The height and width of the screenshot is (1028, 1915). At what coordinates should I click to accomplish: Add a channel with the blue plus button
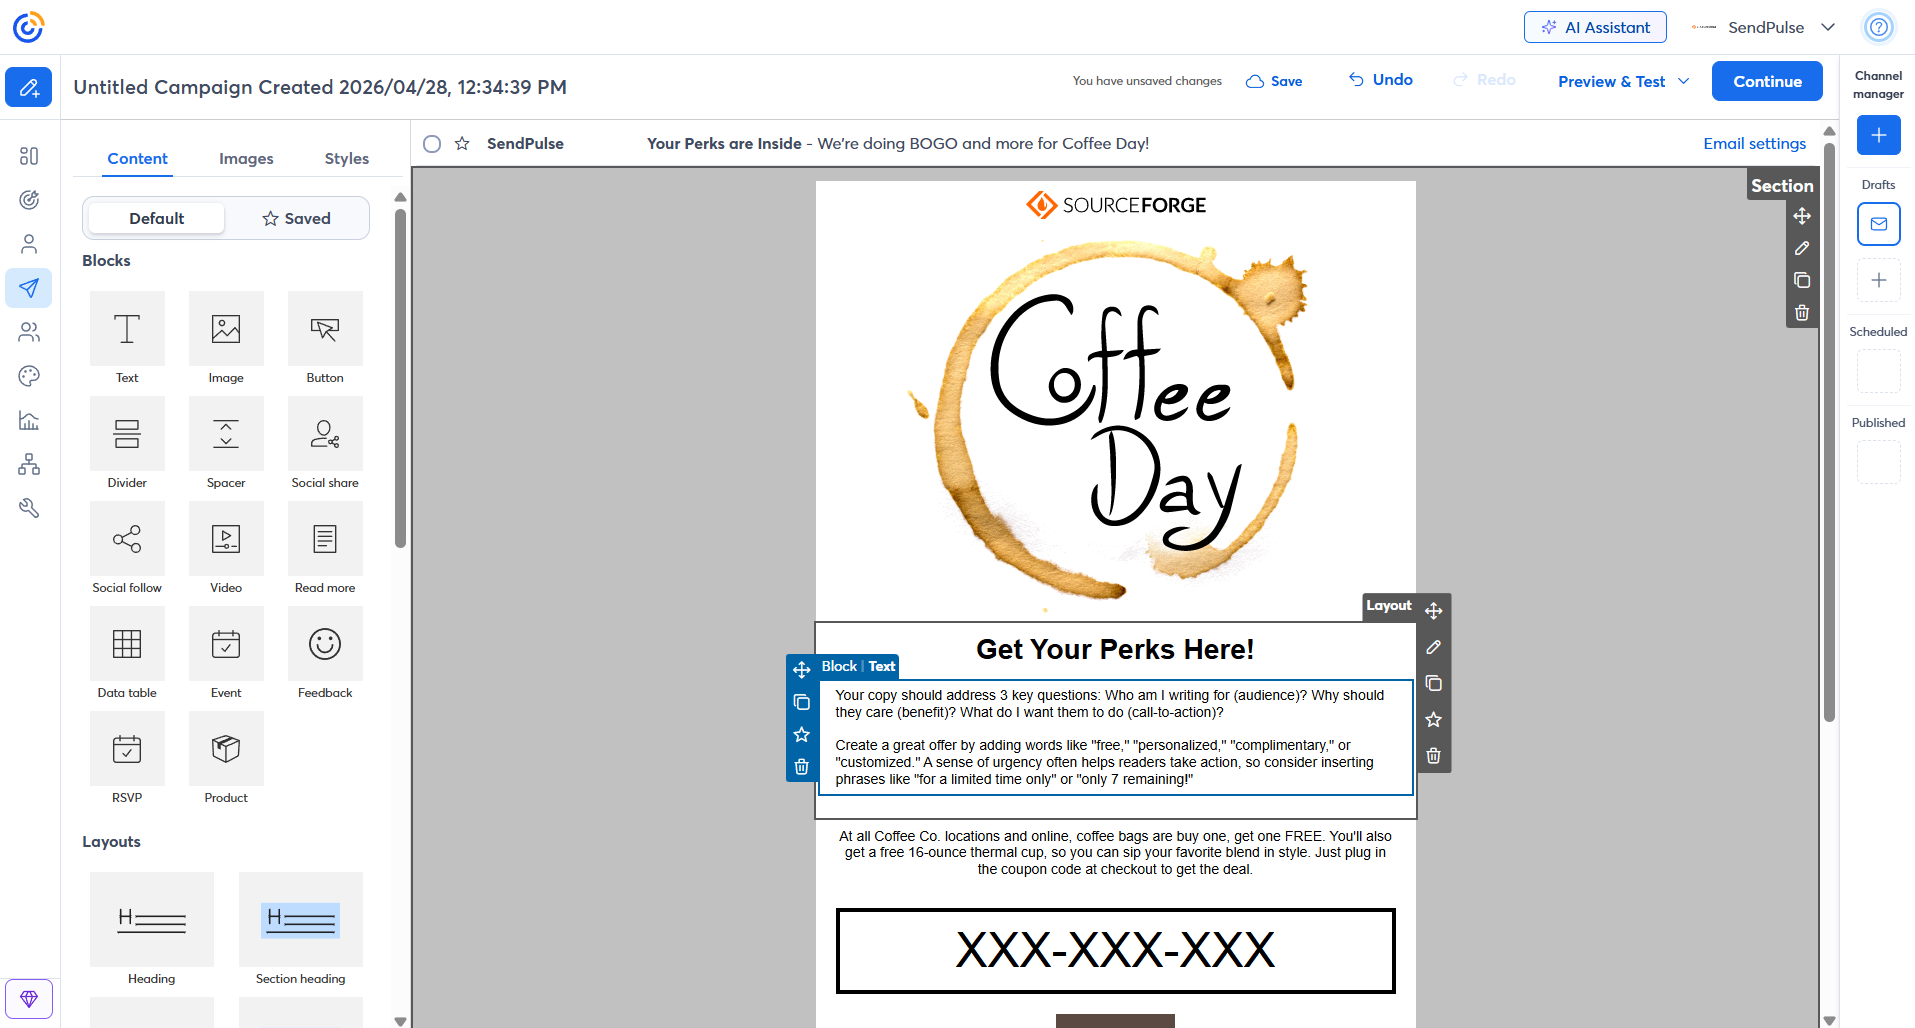pos(1878,135)
